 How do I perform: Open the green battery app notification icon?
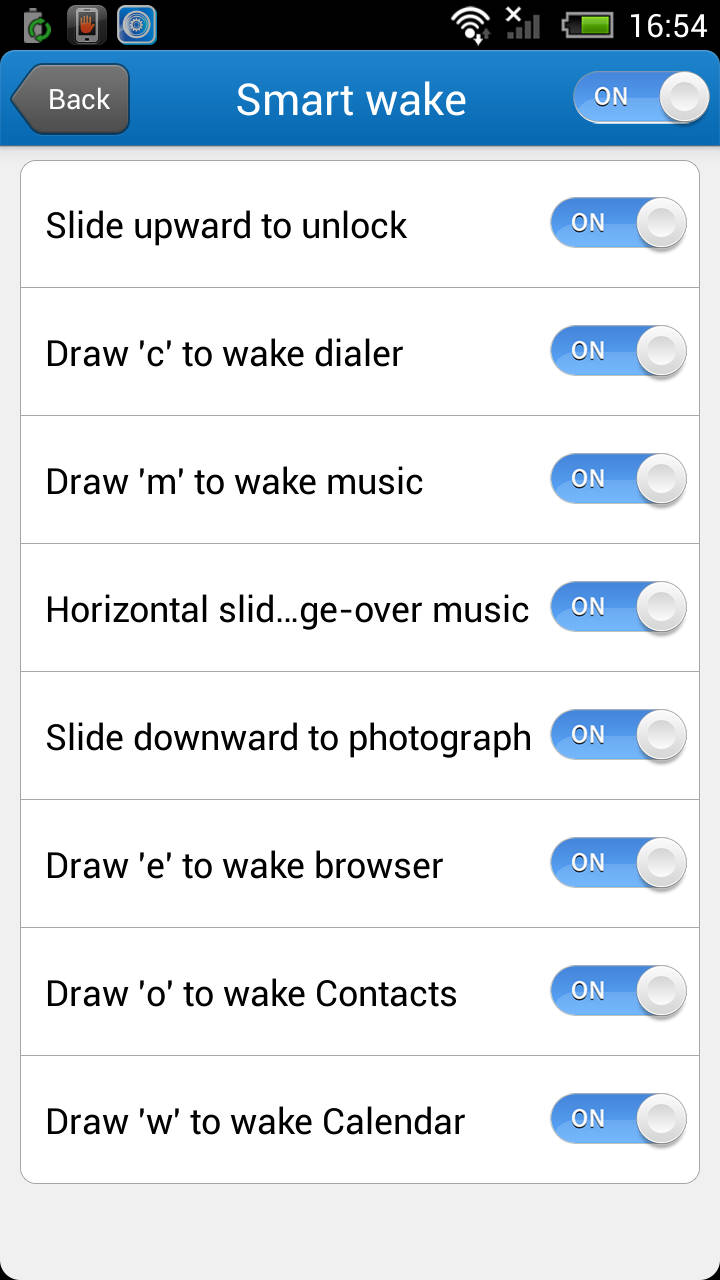tap(36, 25)
